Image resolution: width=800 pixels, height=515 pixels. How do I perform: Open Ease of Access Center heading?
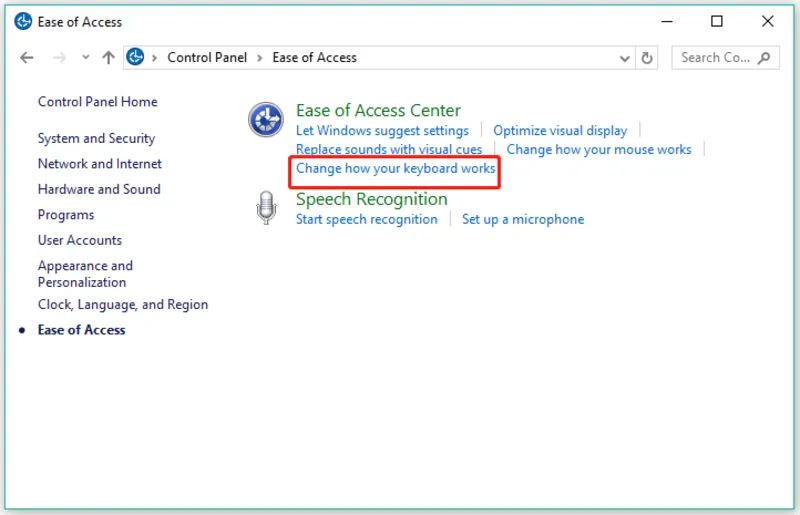click(x=378, y=110)
